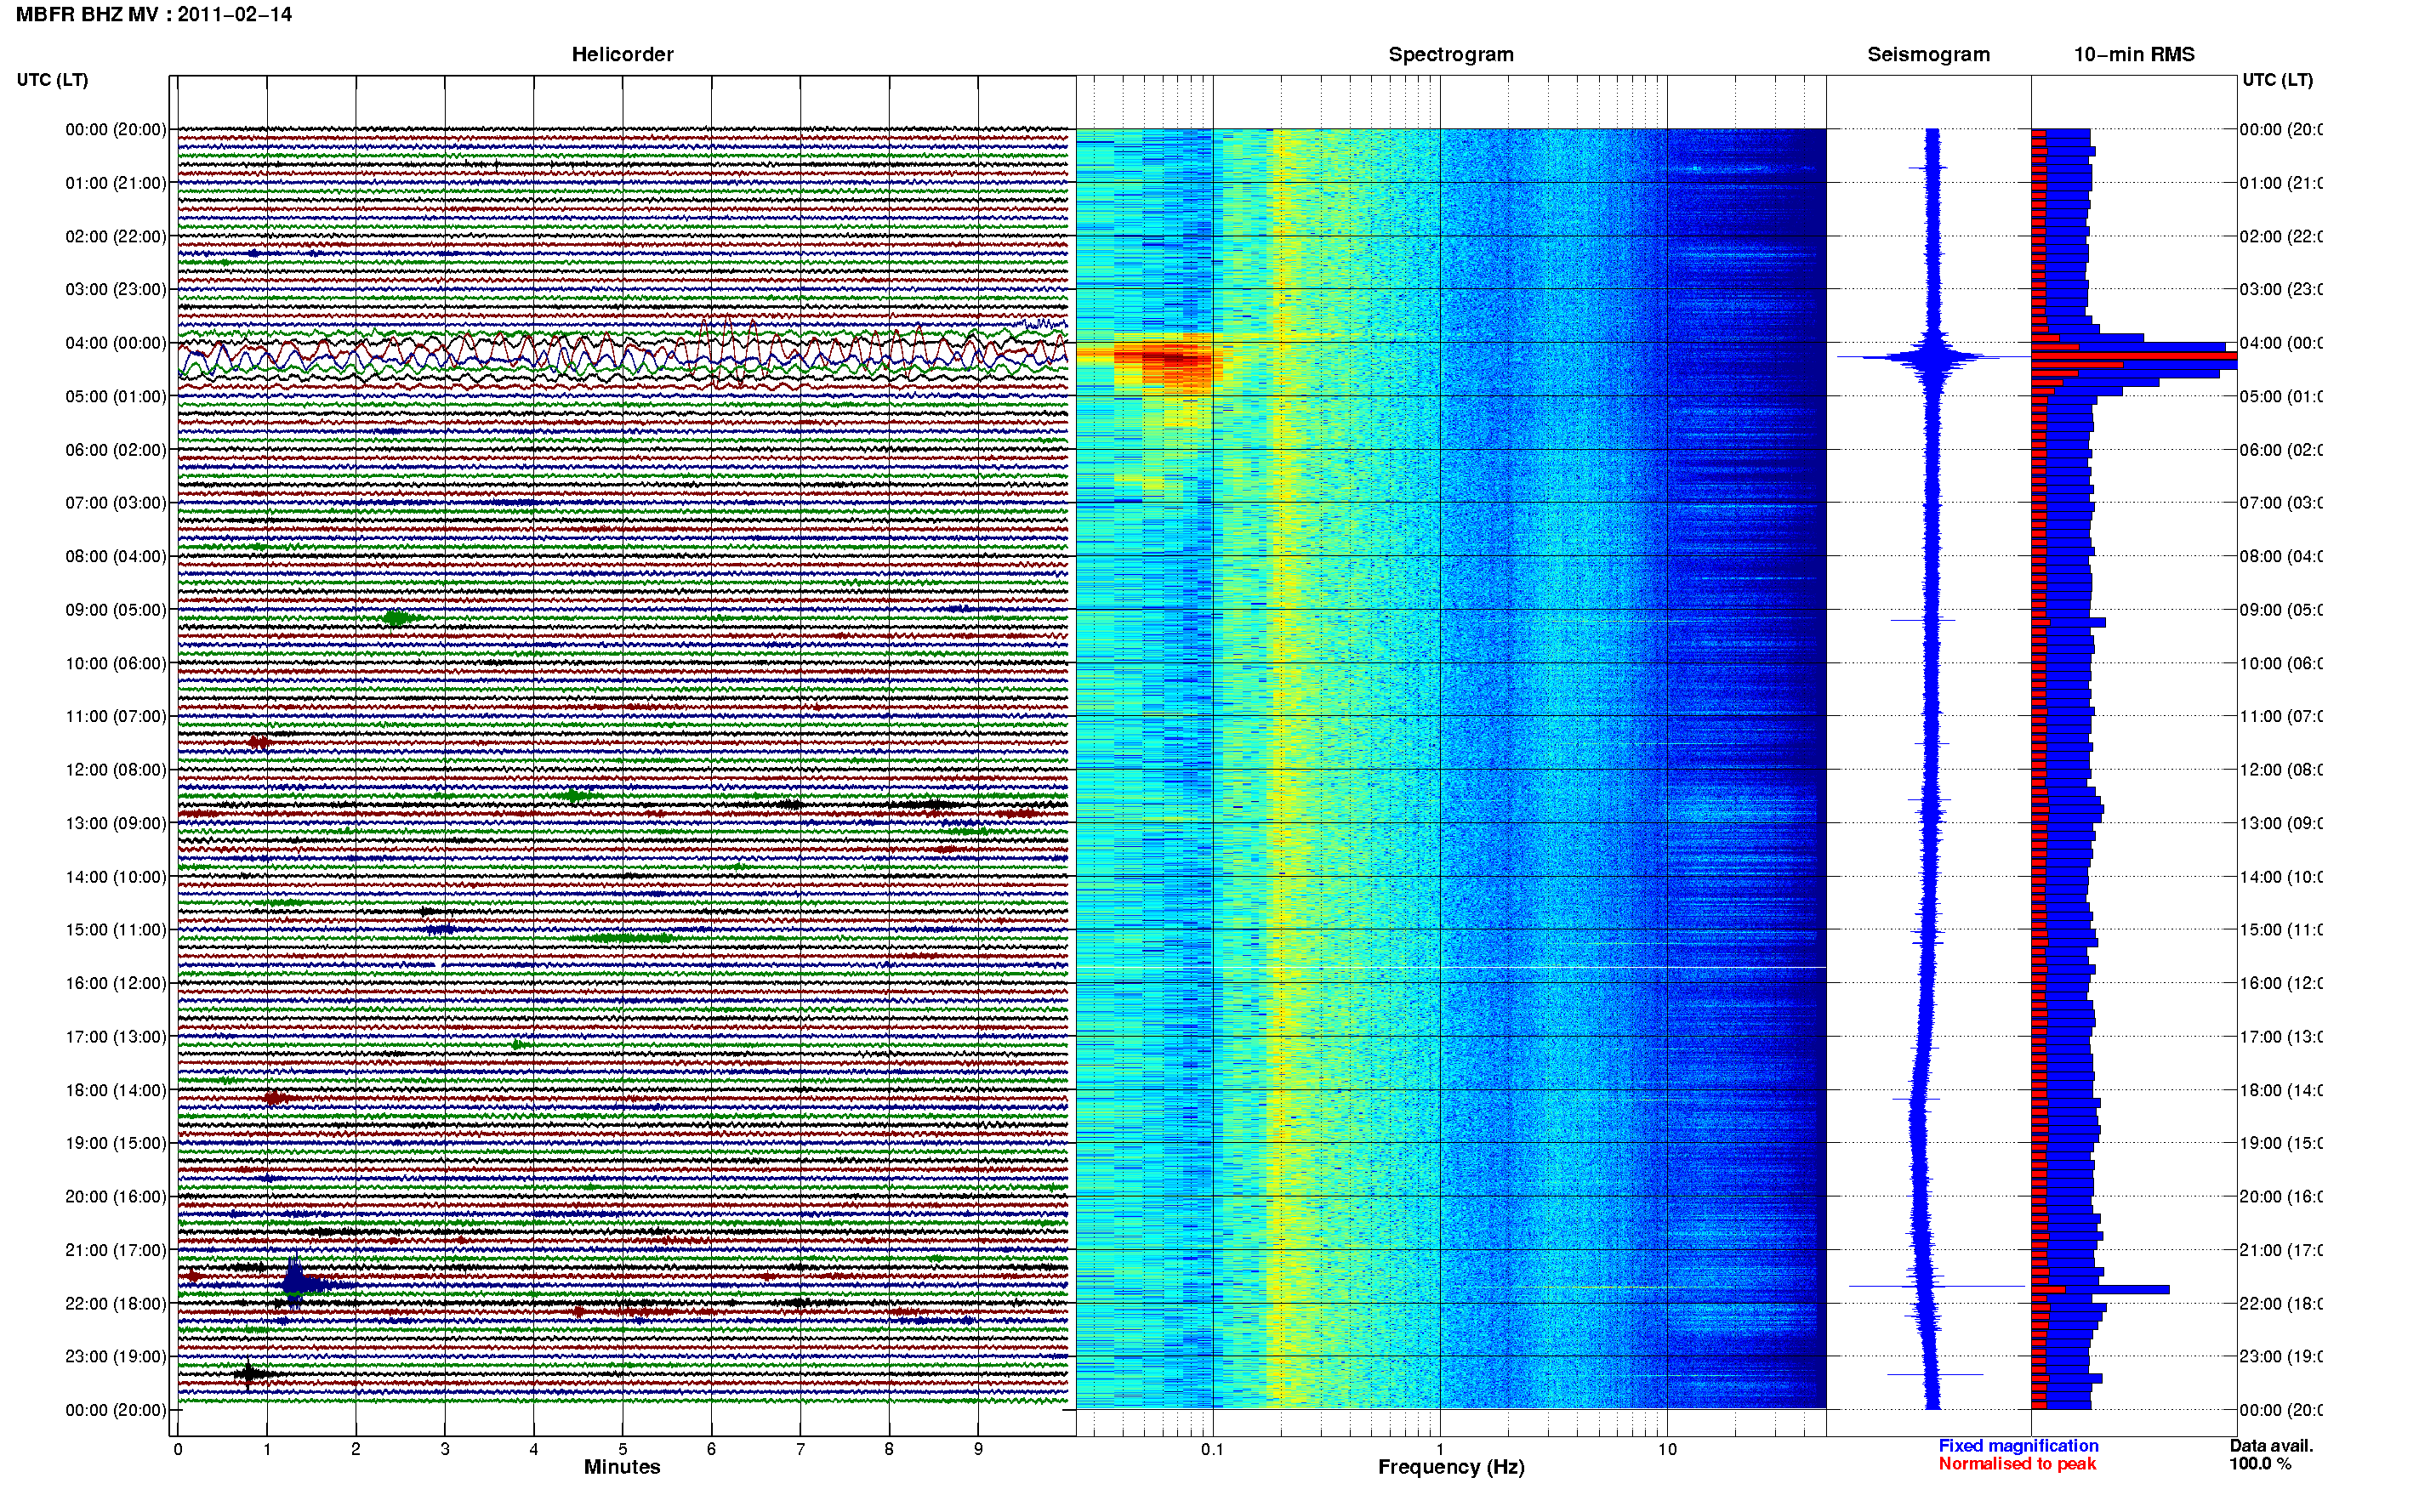Image resolution: width=2419 pixels, height=1512 pixels.
Task: Click the '10' frequency tick label
Action: point(1667,1449)
